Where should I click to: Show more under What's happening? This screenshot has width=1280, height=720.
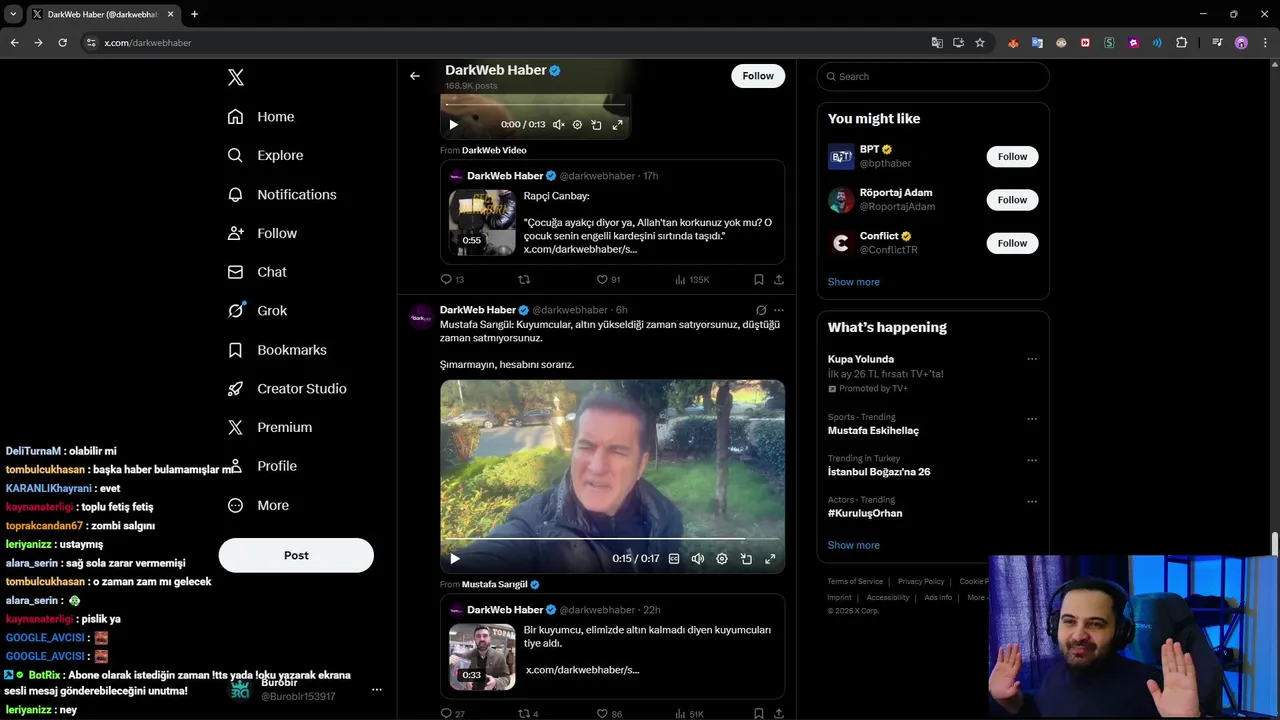[x=854, y=546]
